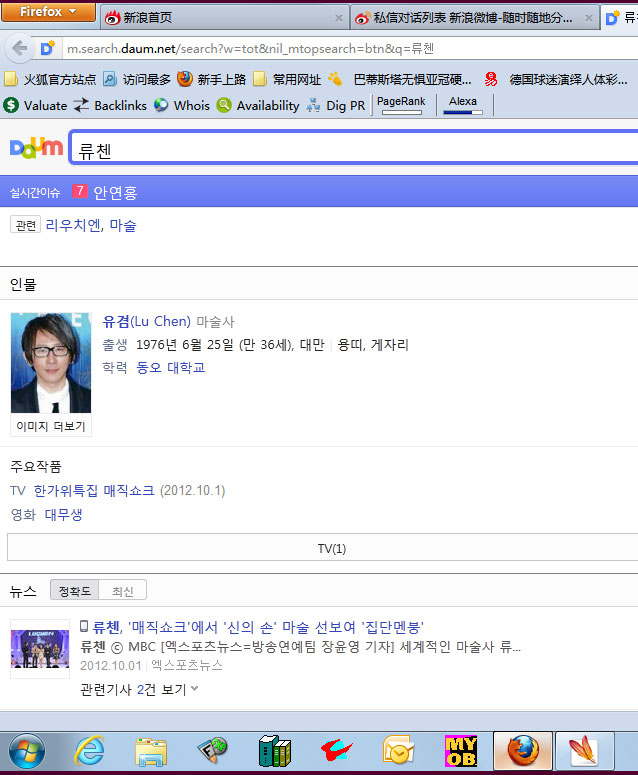Open the 류첸 매직쇼크 news headline
Viewport: 638px width, 775px height.
[x=258, y=627]
